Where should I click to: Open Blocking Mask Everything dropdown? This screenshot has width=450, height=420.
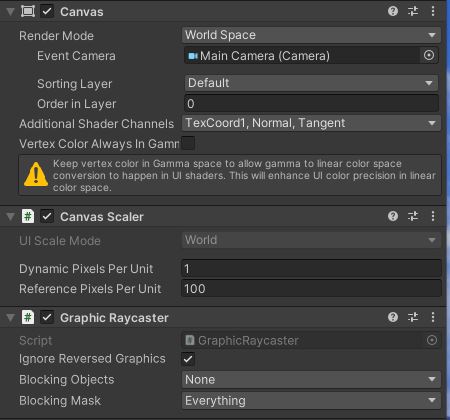point(311,400)
